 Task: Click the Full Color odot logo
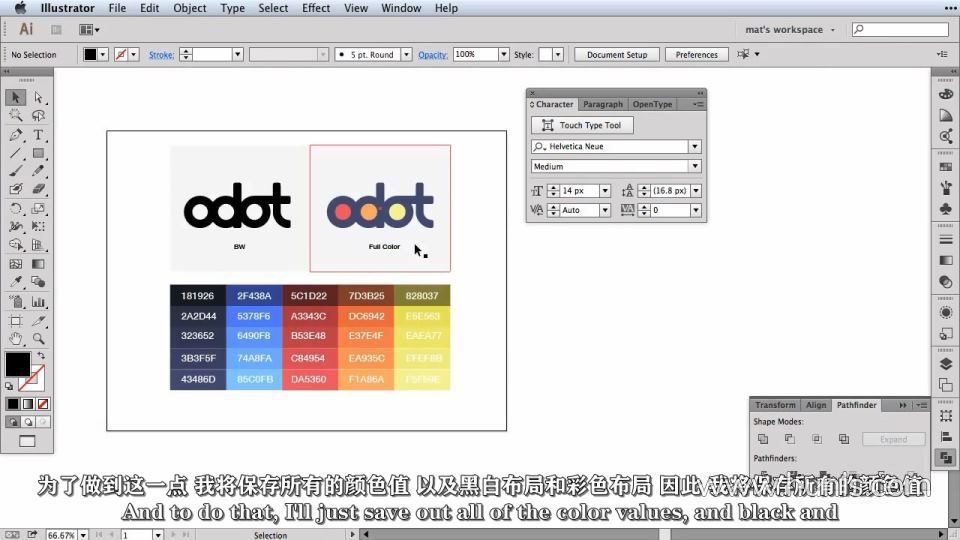(380, 206)
